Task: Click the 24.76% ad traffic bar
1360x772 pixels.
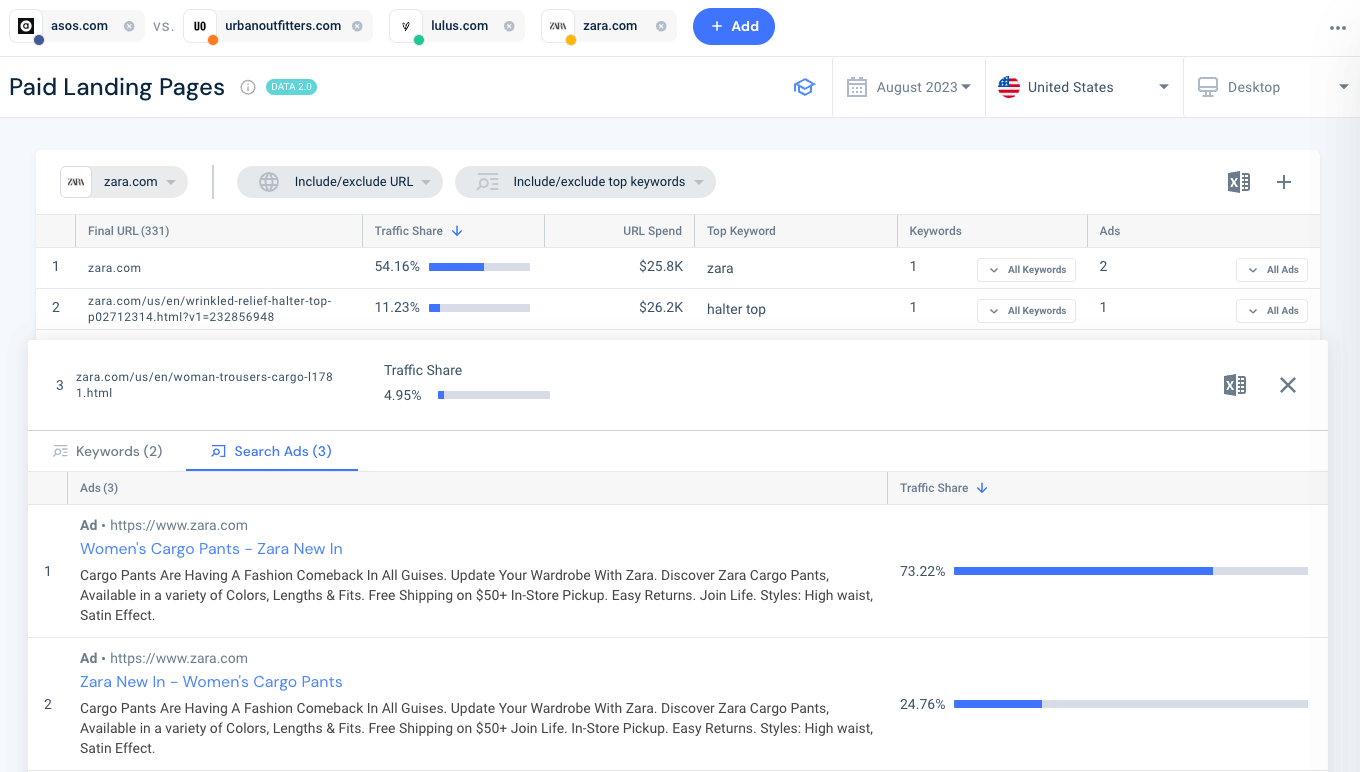Action: coord(1131,704)
